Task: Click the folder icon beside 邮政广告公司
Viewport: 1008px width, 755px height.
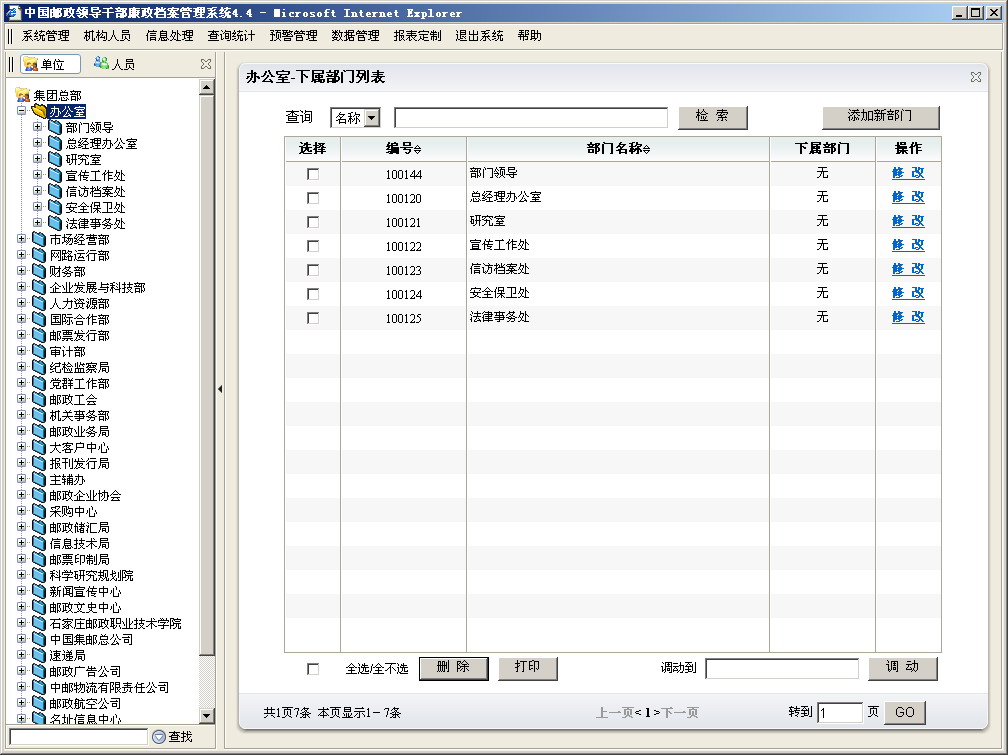Action: [39, 671]
